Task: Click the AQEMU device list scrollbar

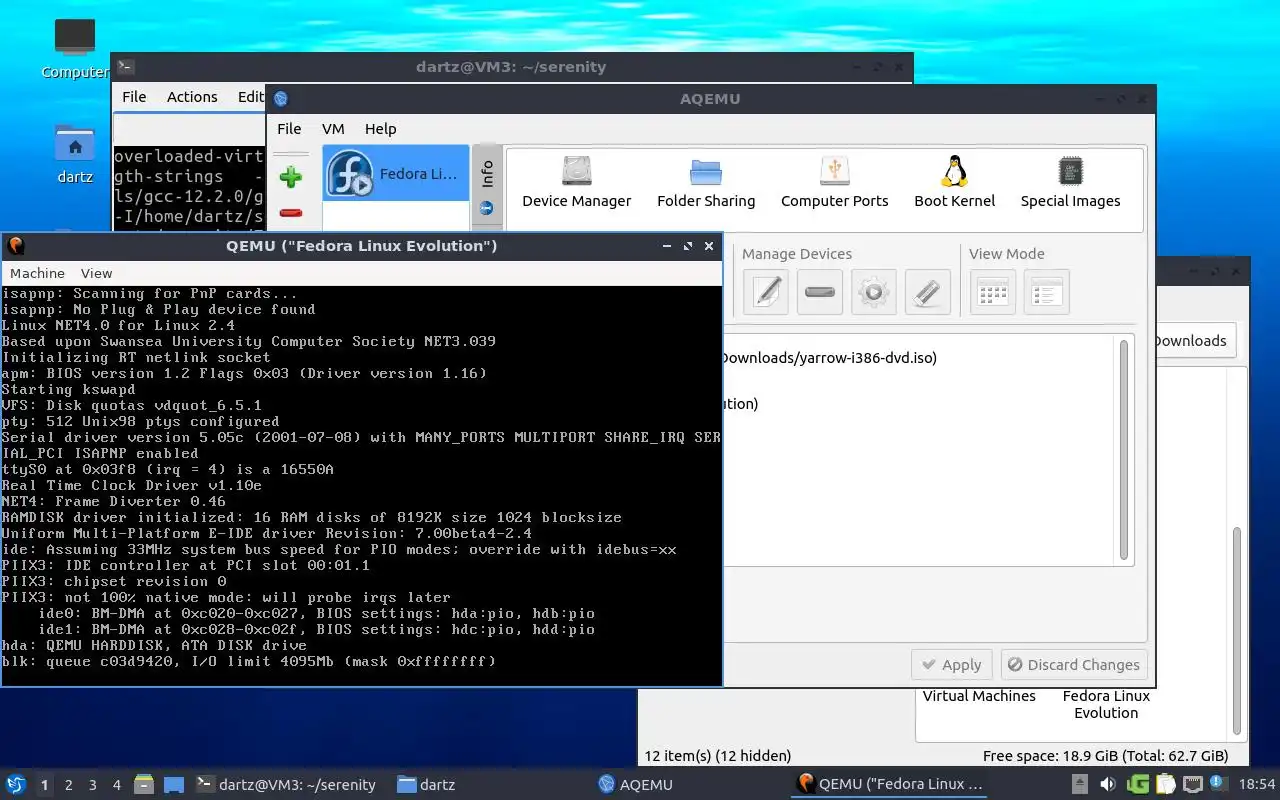Action: click(x=1124, y=450)
